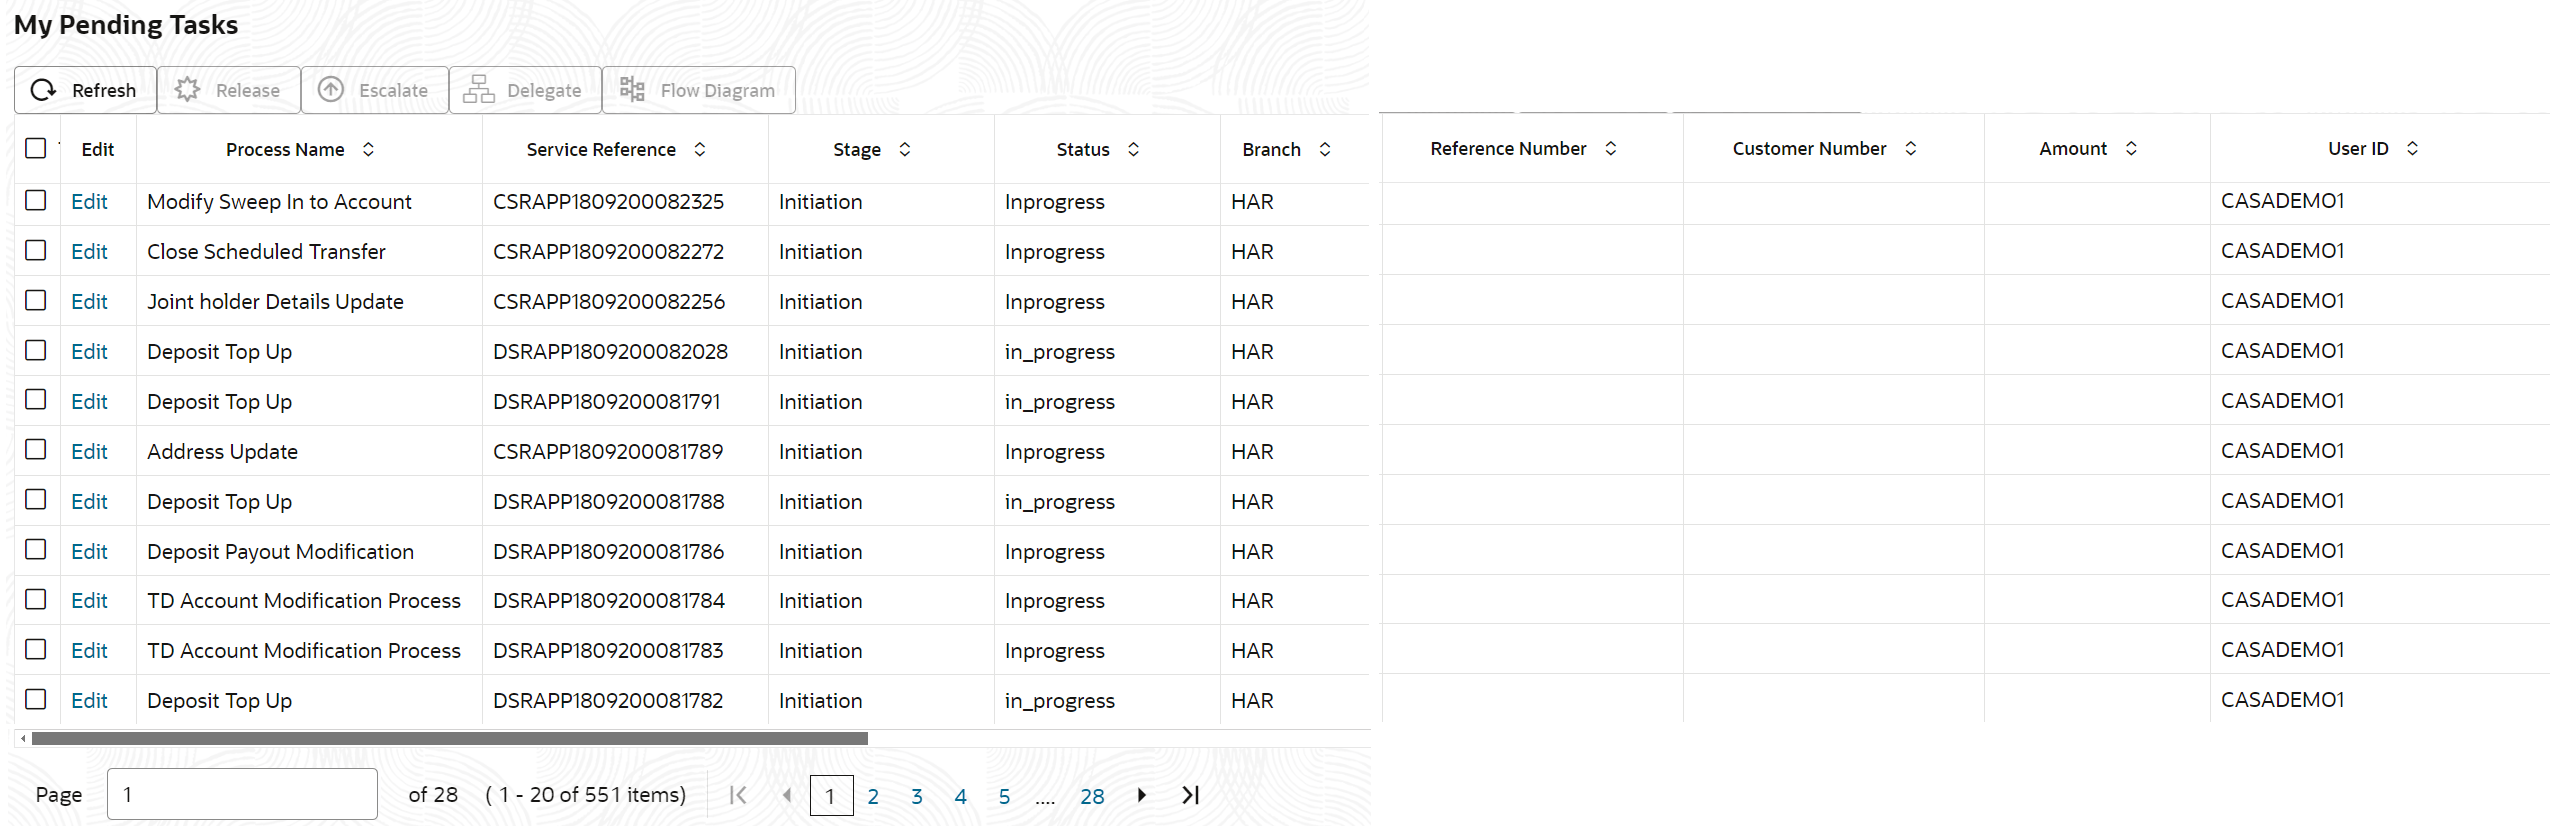Edit task with reference DSRAPP1809200082028
Image resolution: width=2552 pixels, height=826 pixels.
pyautogui.click(x=89, y=352)
